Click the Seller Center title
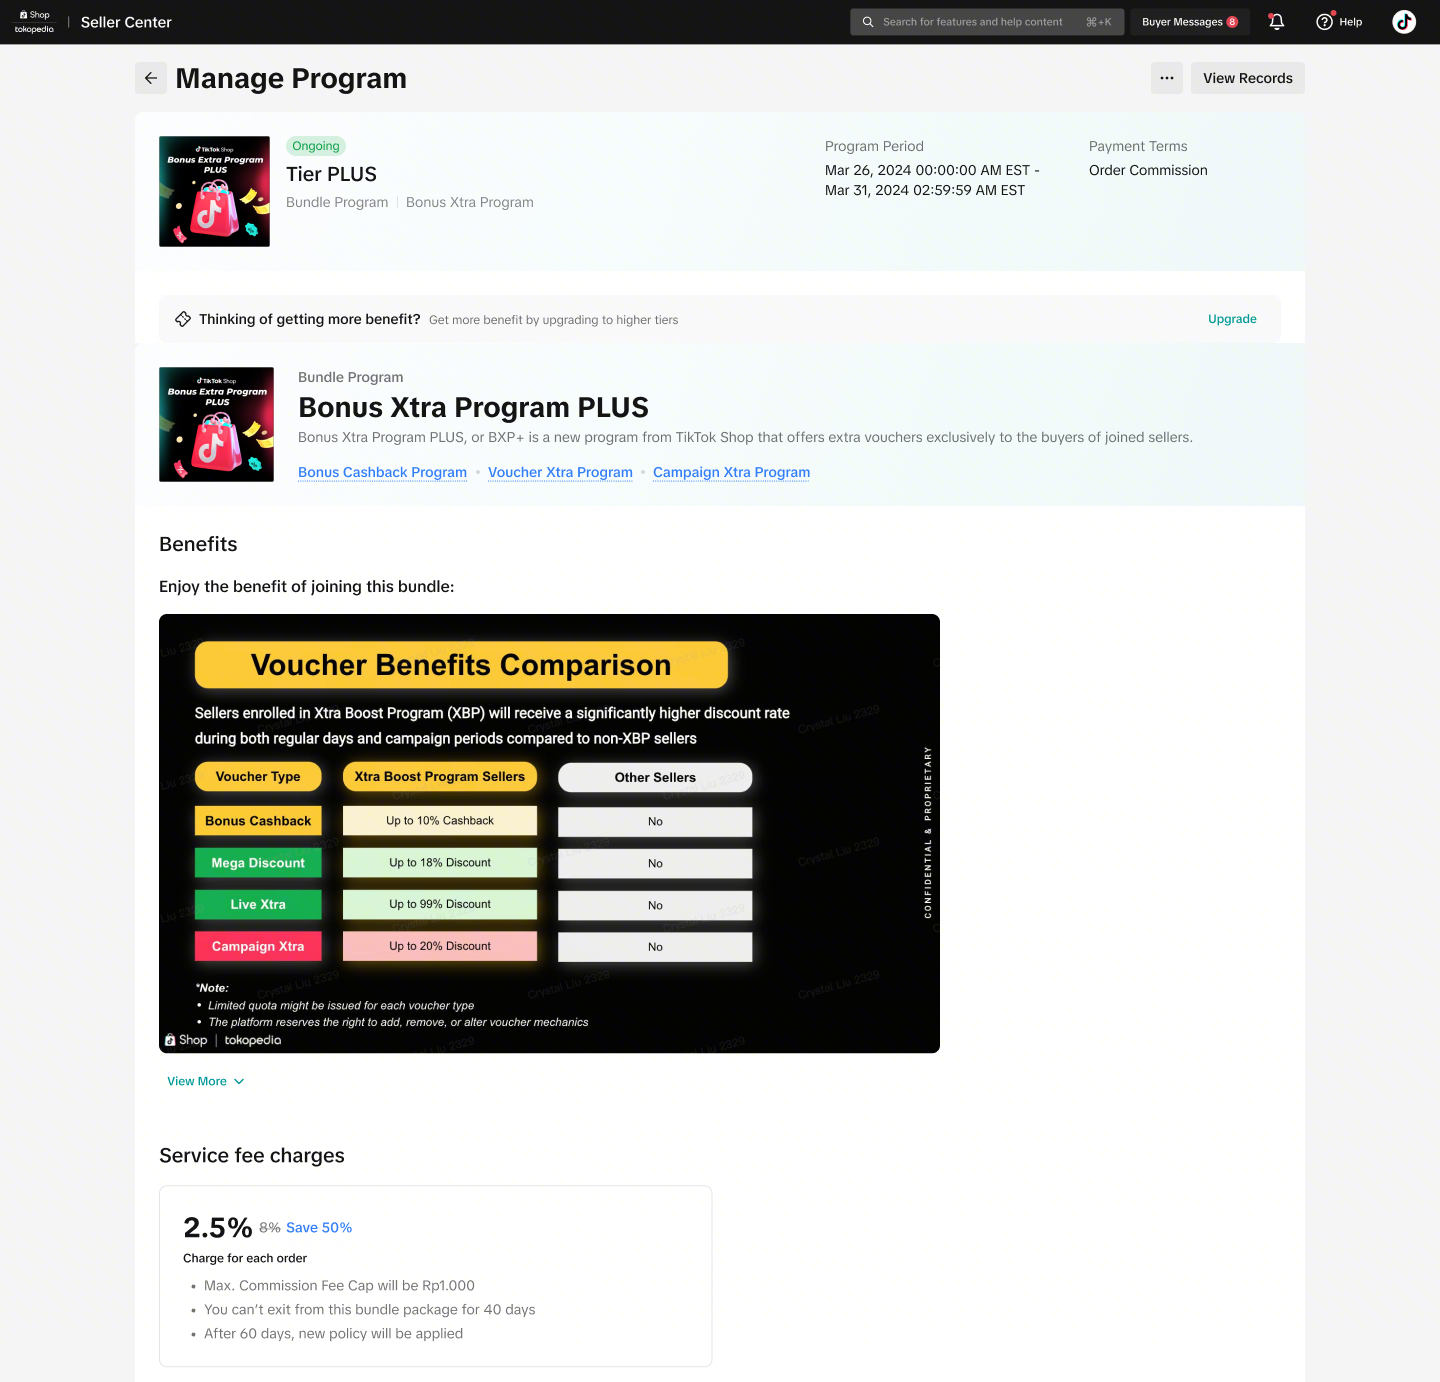 (x=126, y=22)
